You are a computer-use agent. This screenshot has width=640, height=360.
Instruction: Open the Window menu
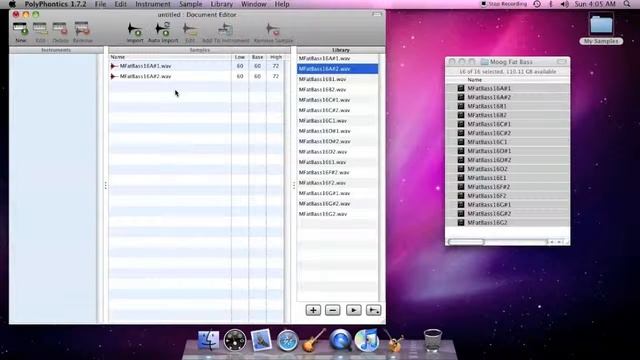pos(253,4)
